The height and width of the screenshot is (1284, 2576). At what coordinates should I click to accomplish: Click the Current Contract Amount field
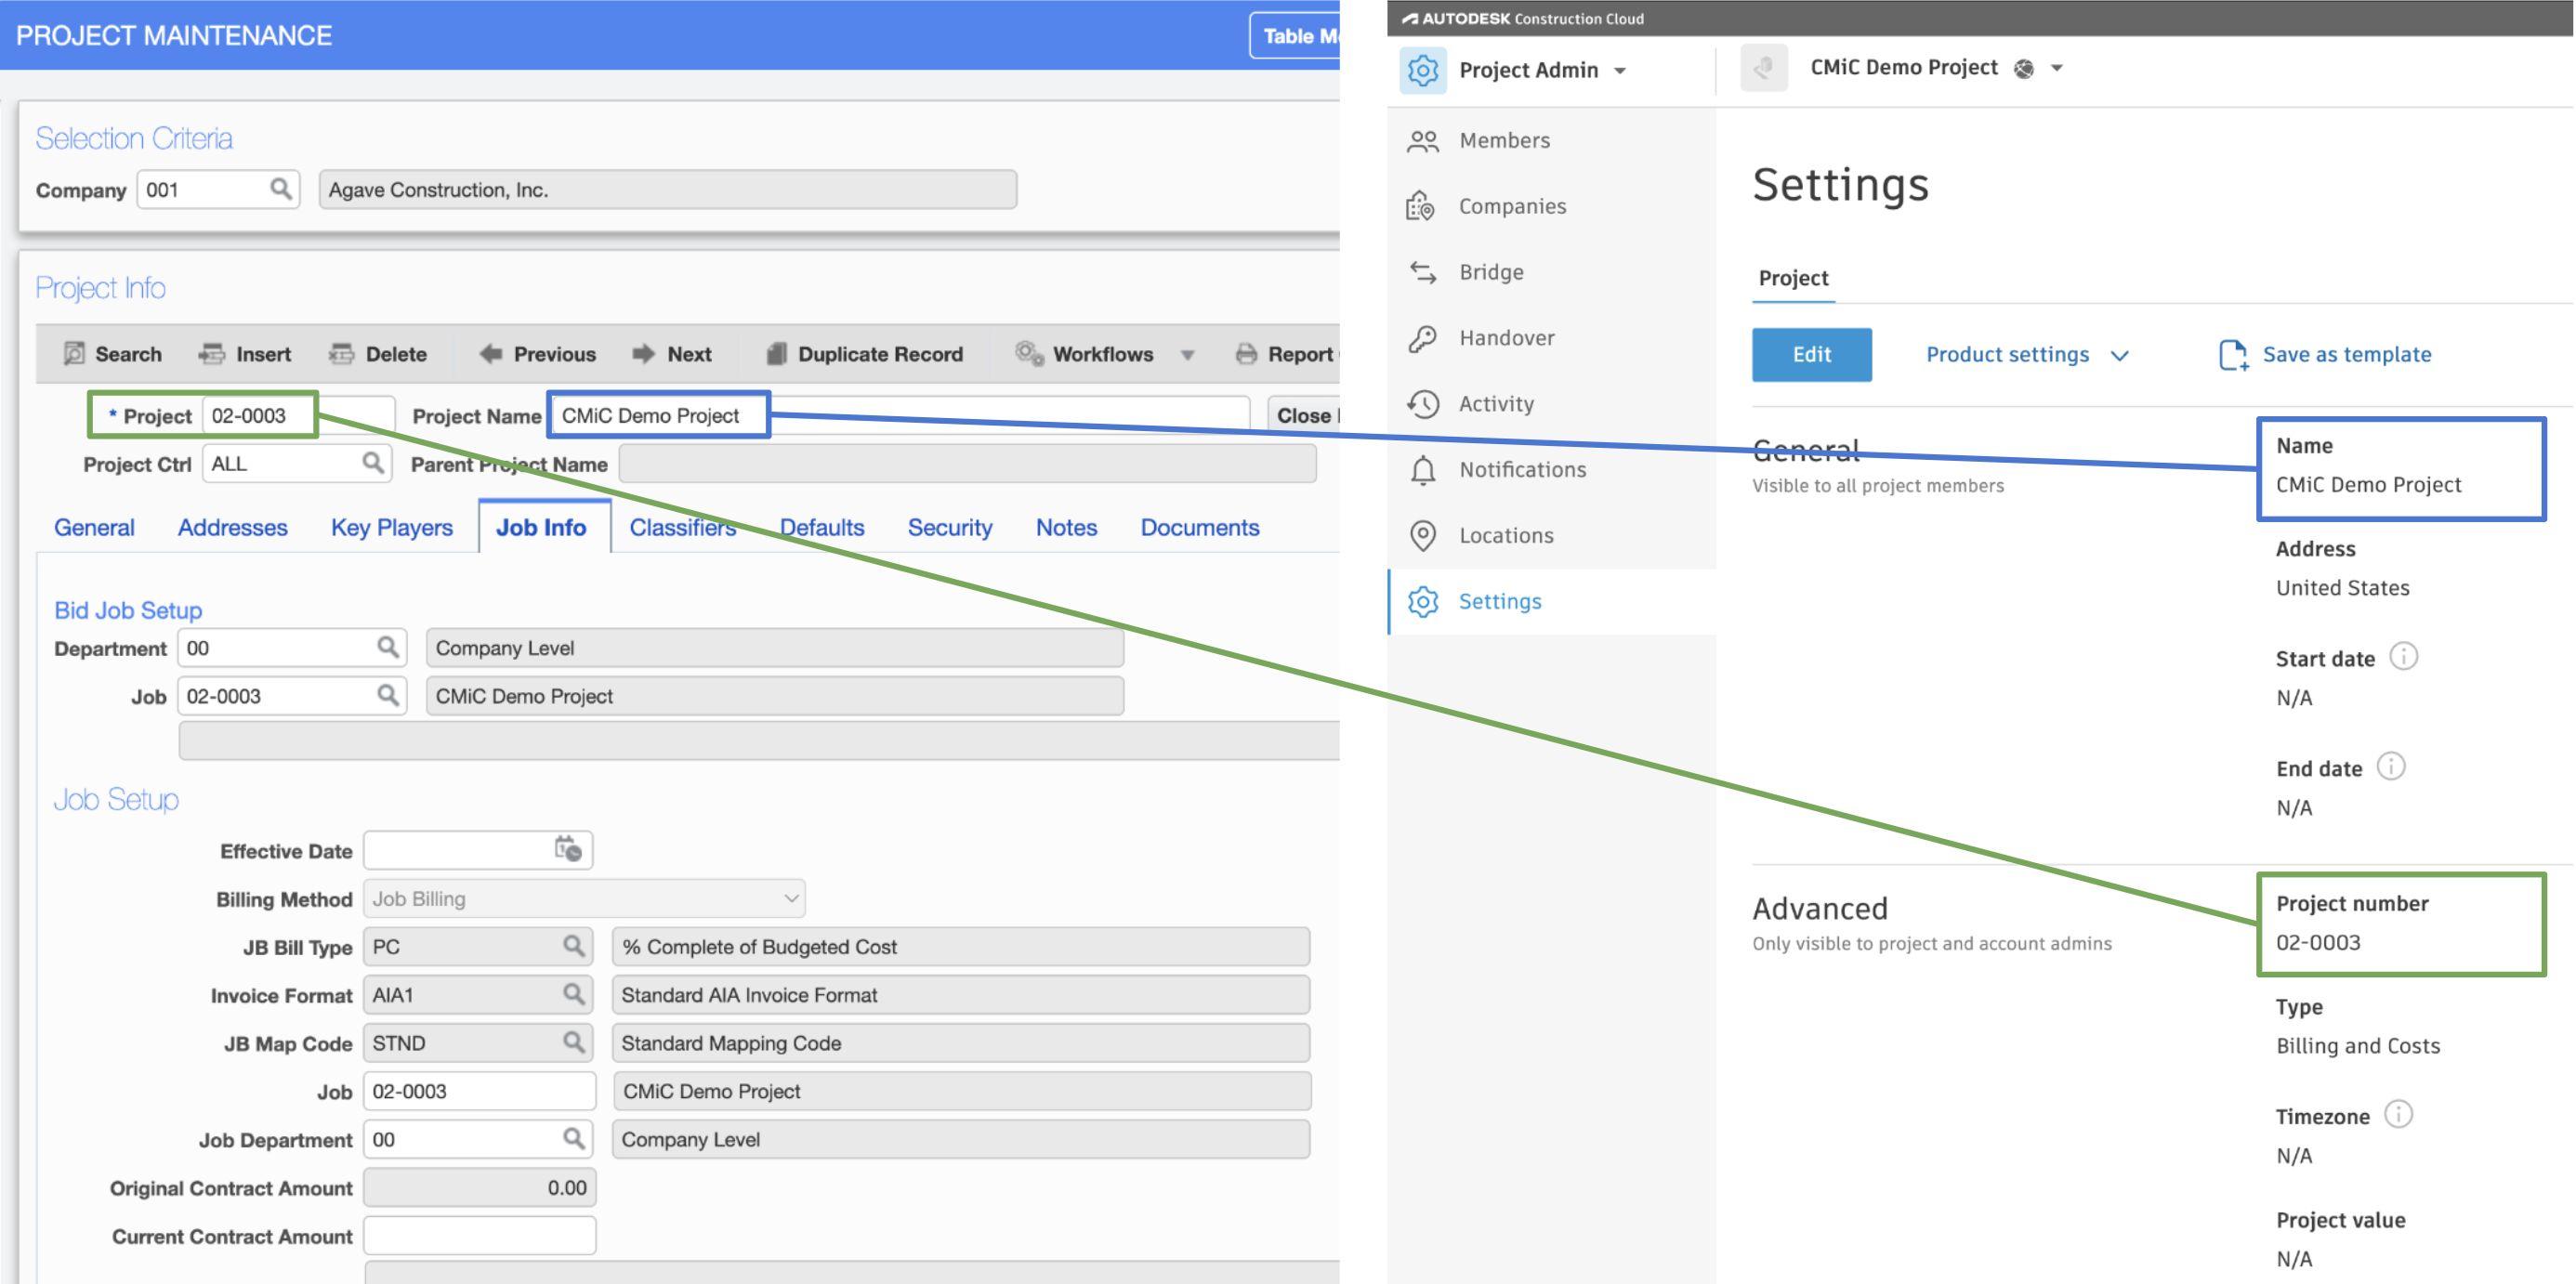point(480,1236)
